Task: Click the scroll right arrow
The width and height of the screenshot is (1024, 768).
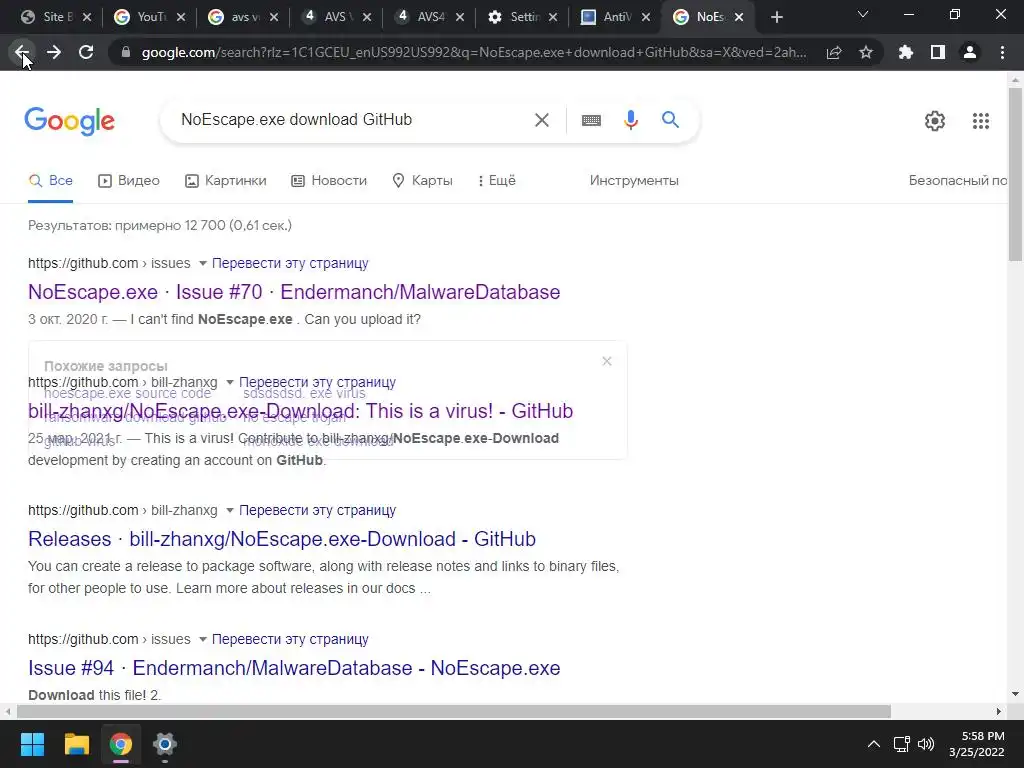Action: [999, 711]
